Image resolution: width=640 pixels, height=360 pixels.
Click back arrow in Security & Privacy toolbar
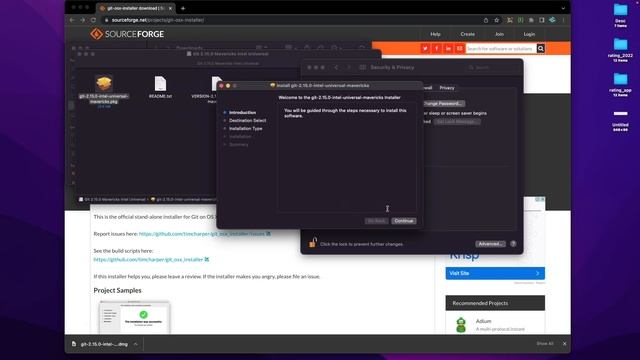(336, 67)
